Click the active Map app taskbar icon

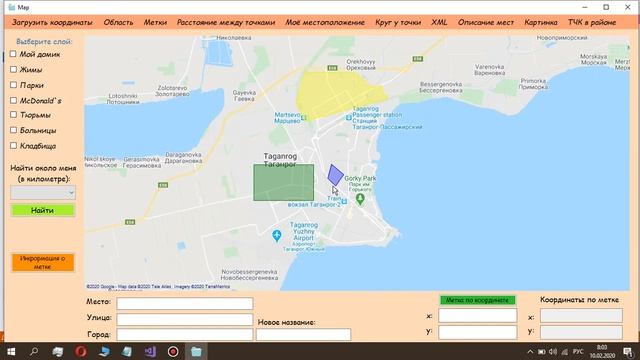coord(196,351)
